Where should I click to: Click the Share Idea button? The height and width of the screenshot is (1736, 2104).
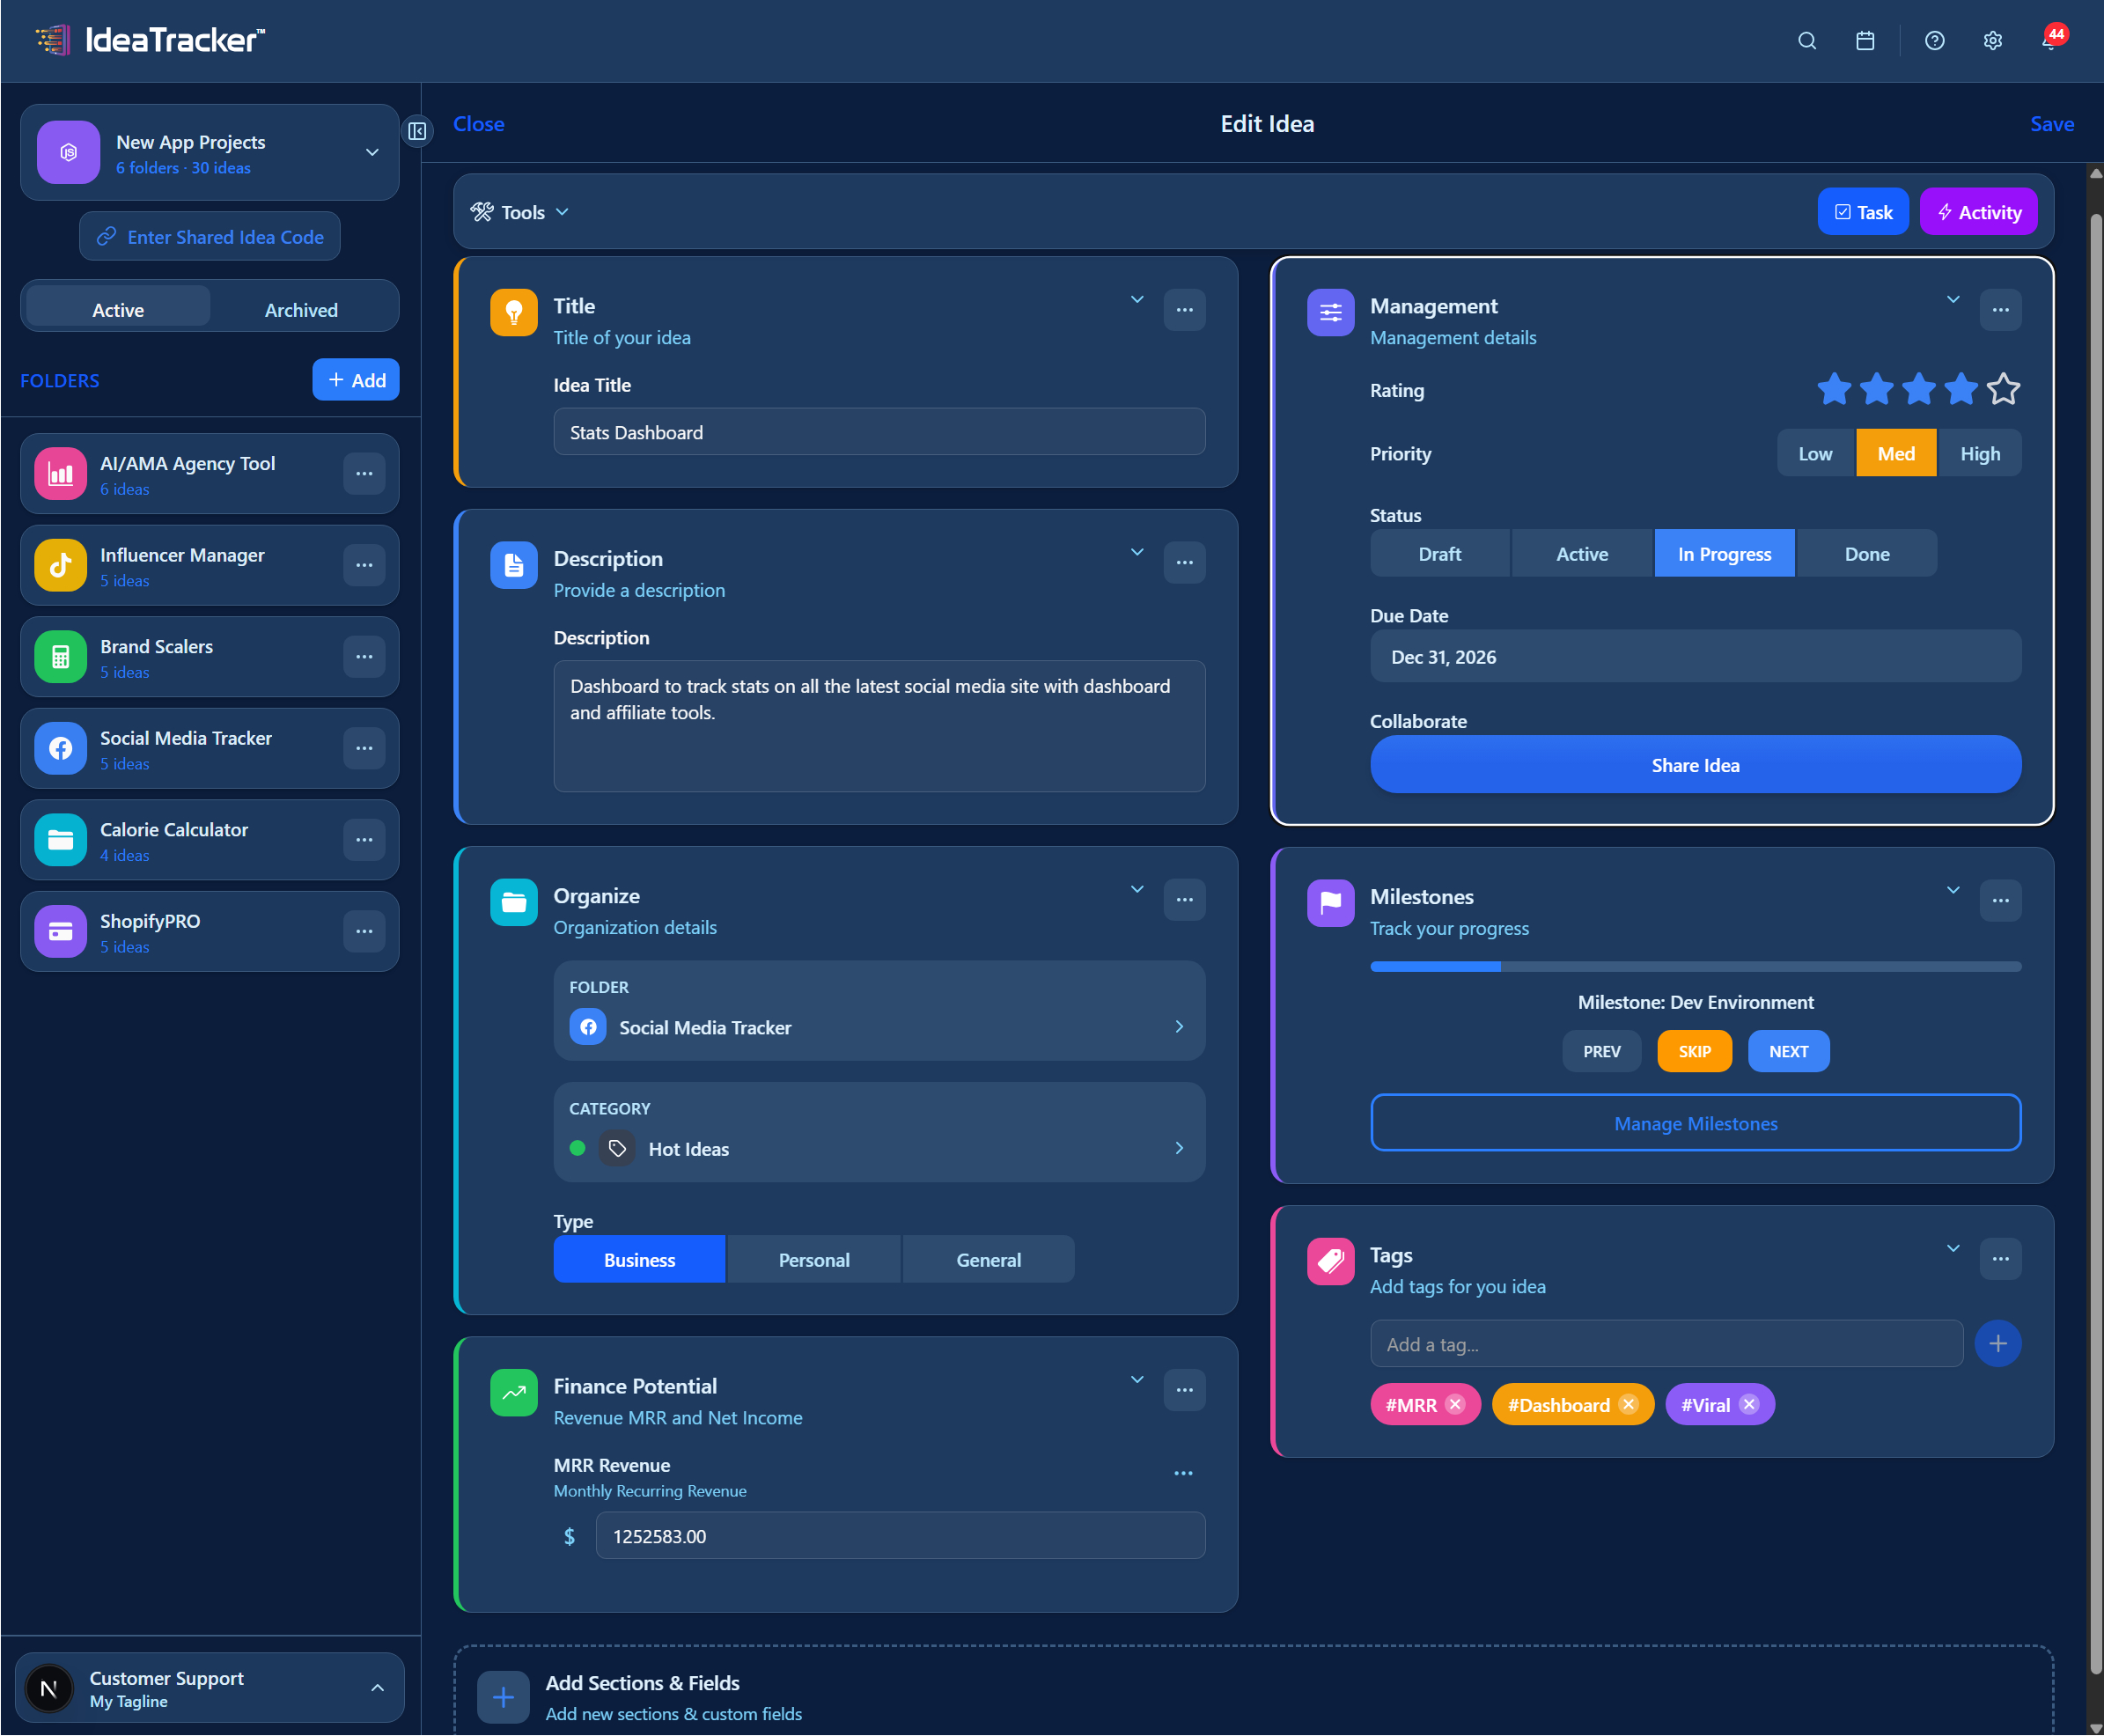pos(1694,764)
